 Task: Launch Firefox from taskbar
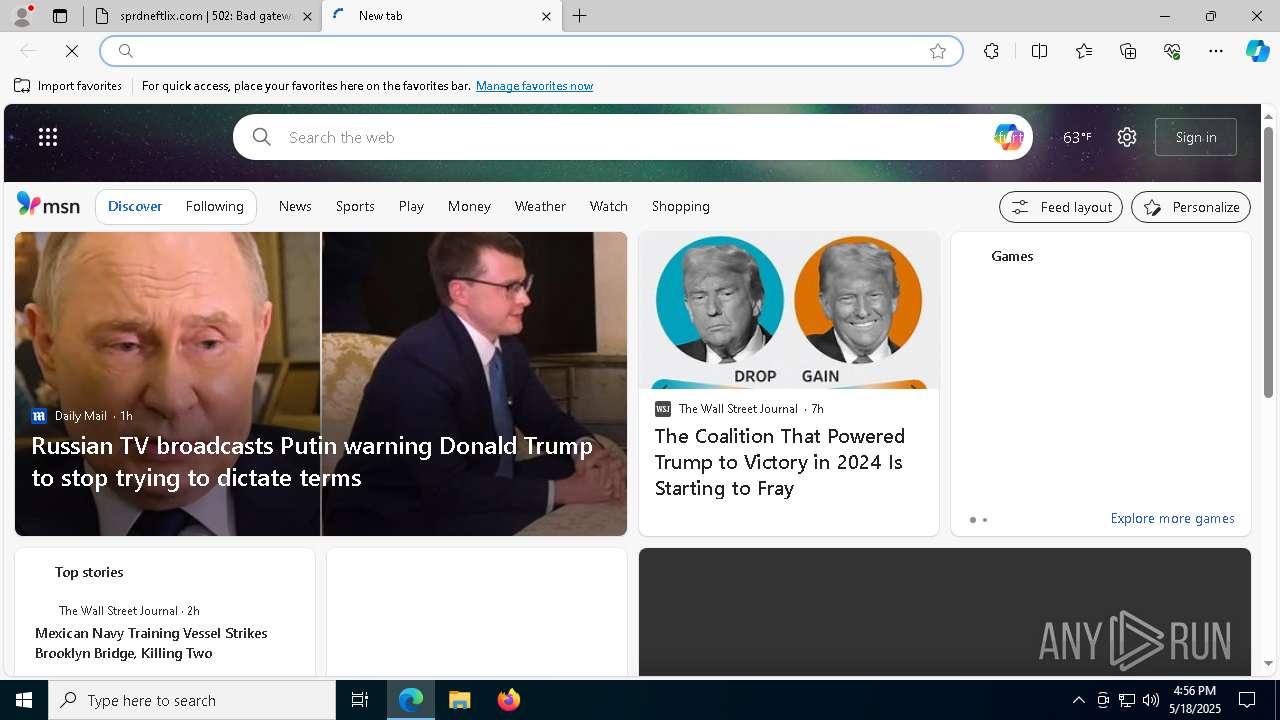point(508,700)
